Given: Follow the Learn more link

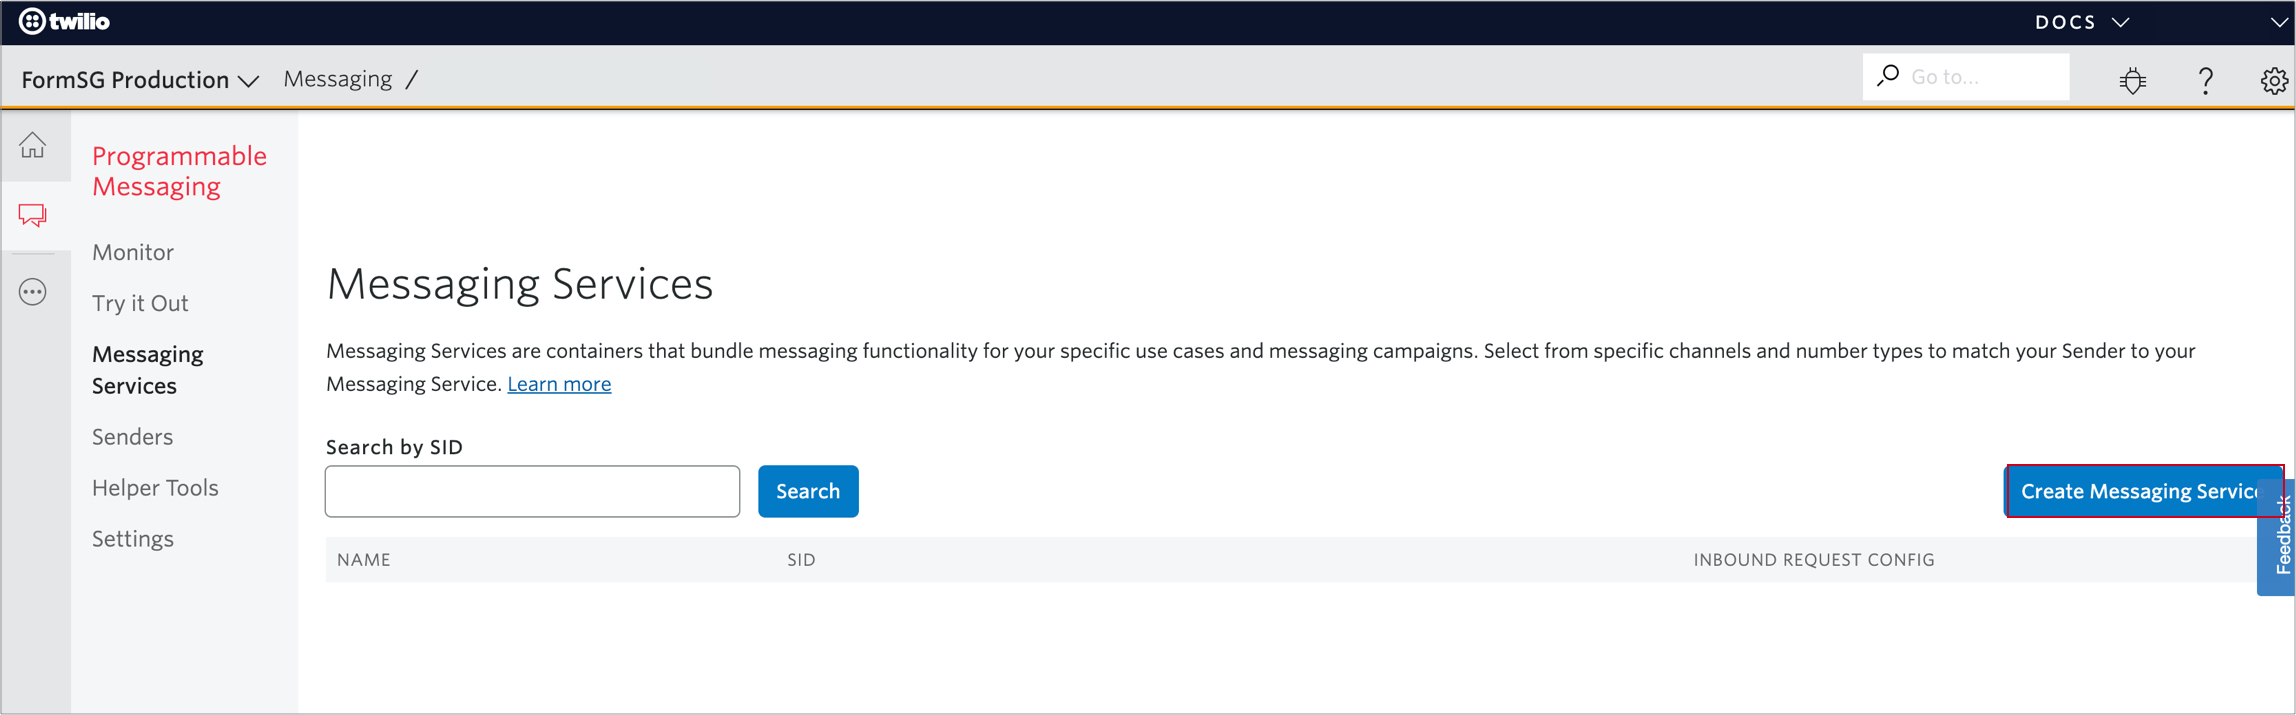Looking at the screenshot, I should (559, 384).
